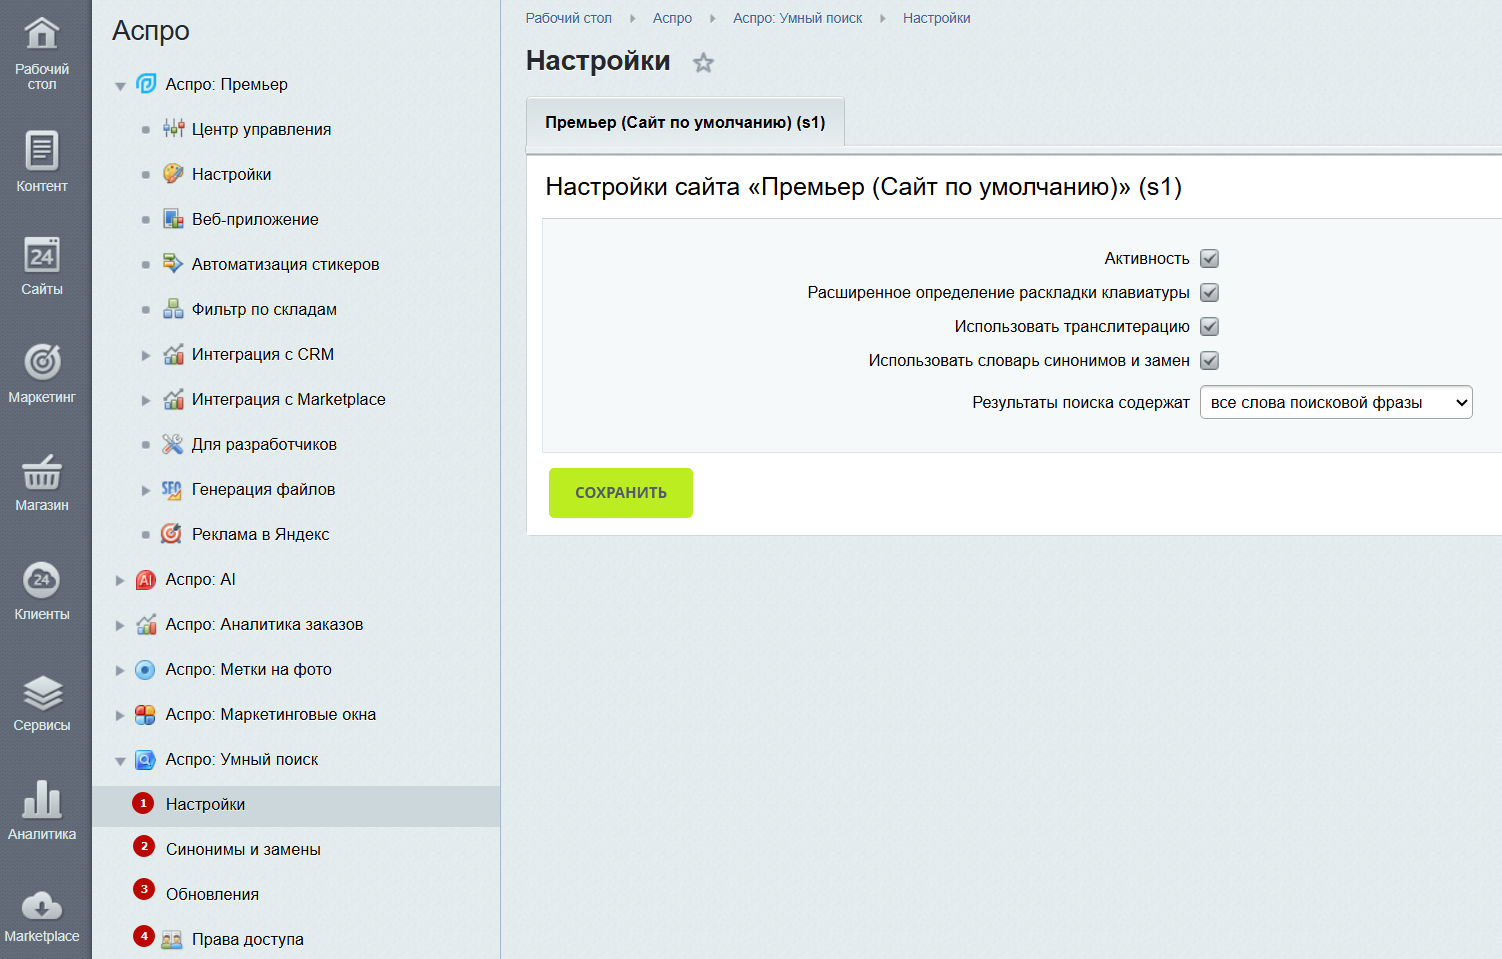
Task: Click the palette icon of Настройки under Премьер
Action: [x=173, y=173]
